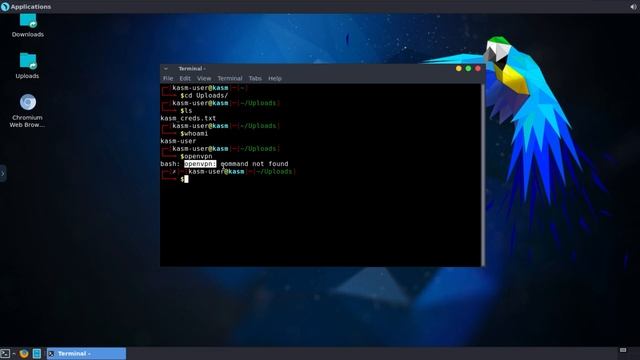
Task: Open the Uploads desktop folder
Action: (28, 65)
